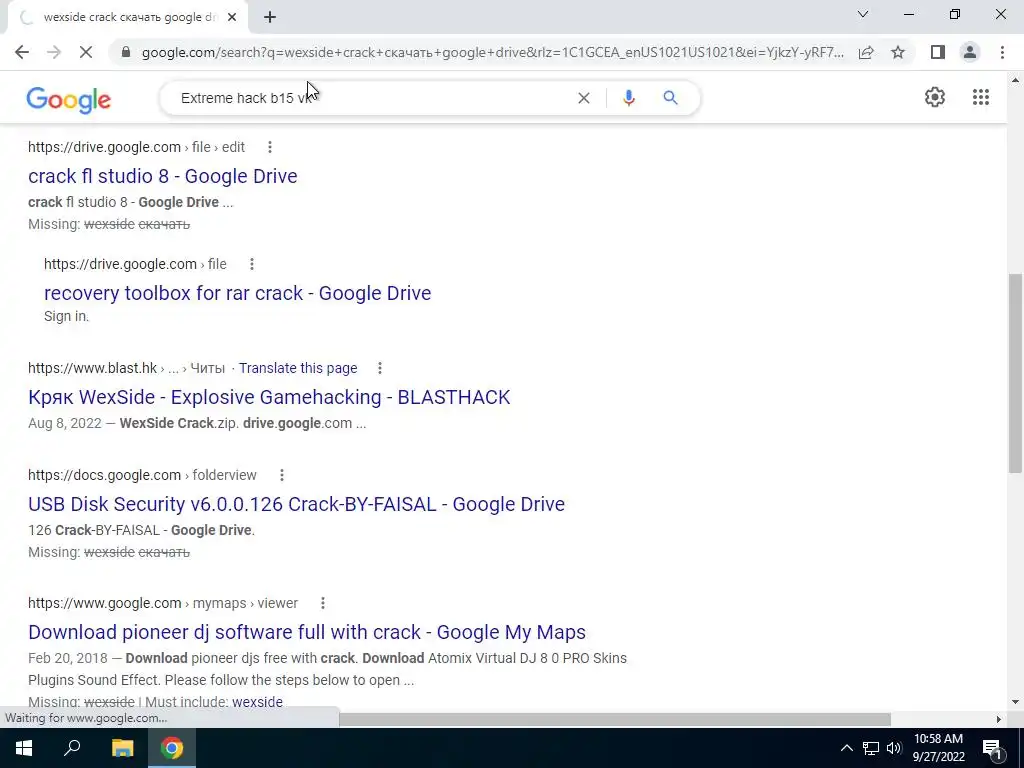This screenshot has width=1024, height=768.
Task: Open Google quick settings gear
Action: point(935,97)
